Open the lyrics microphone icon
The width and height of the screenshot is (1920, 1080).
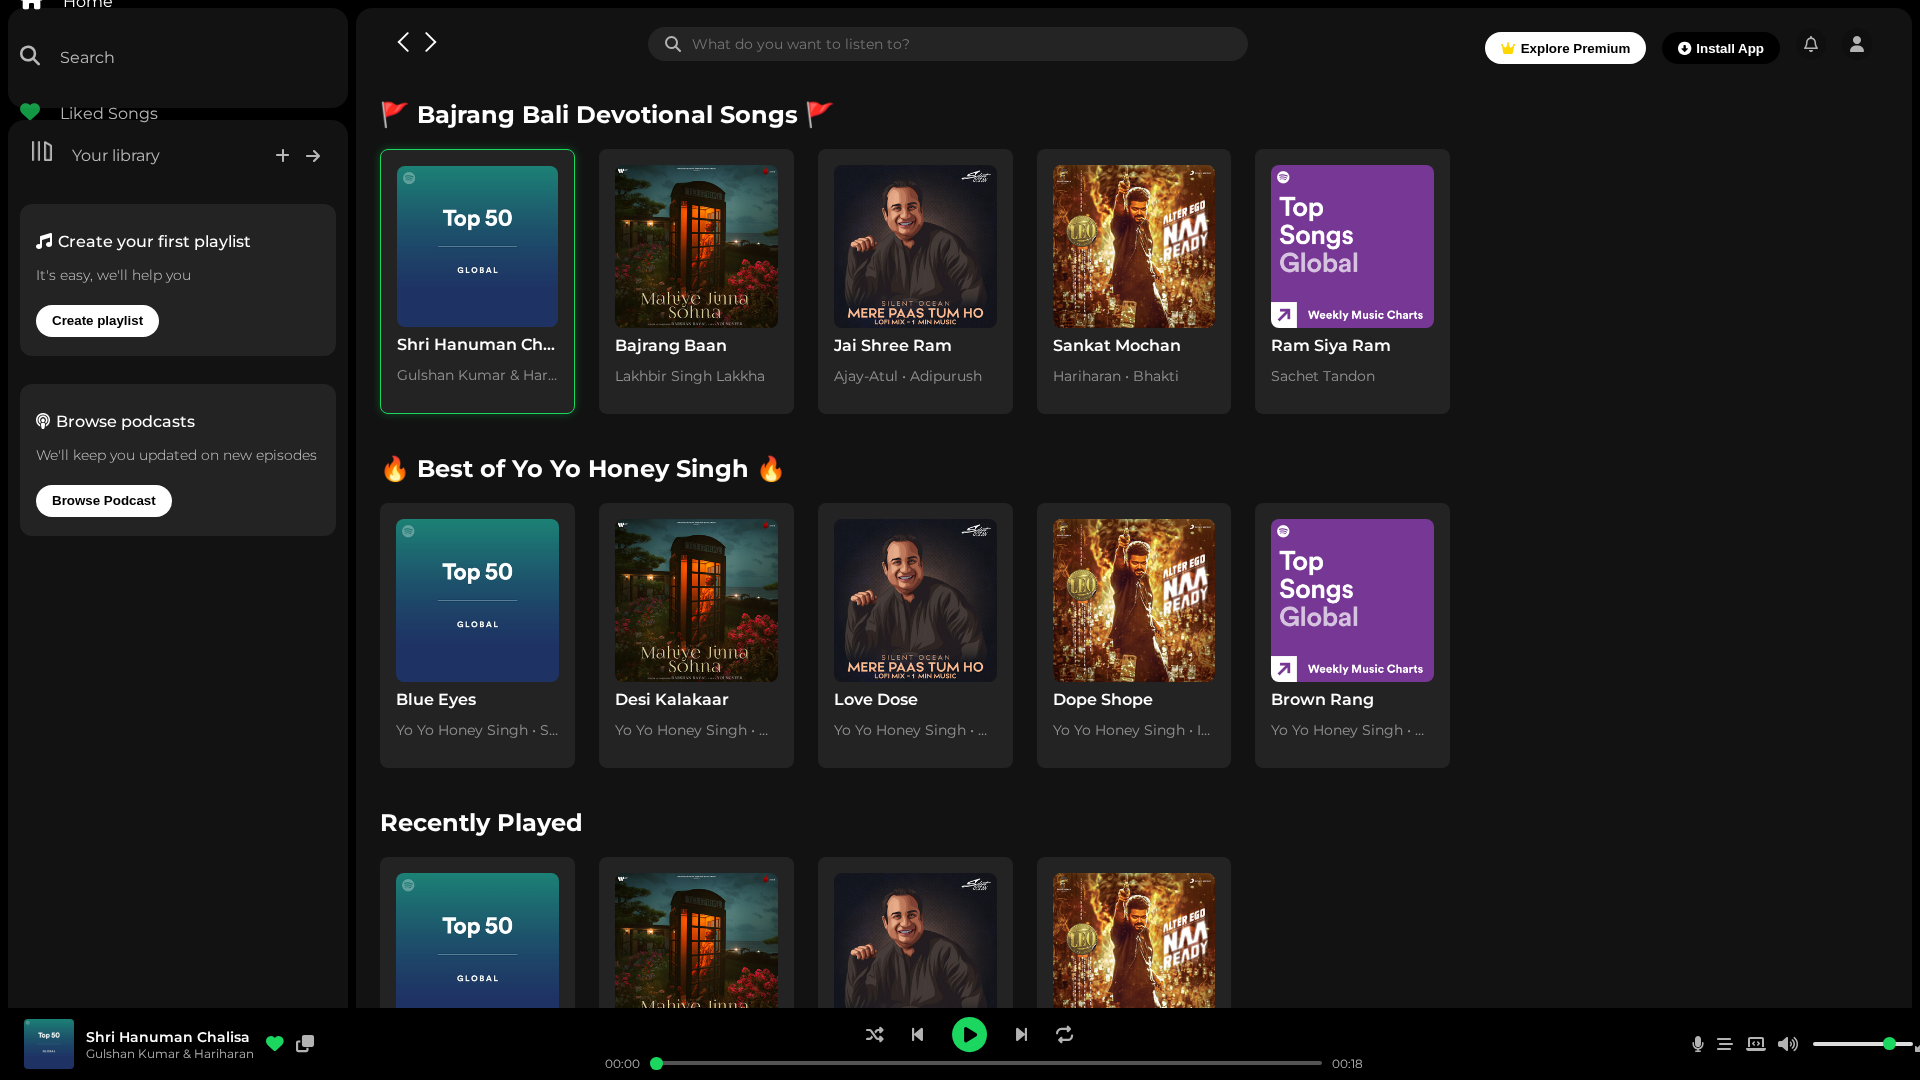tap(1697, 1044)
